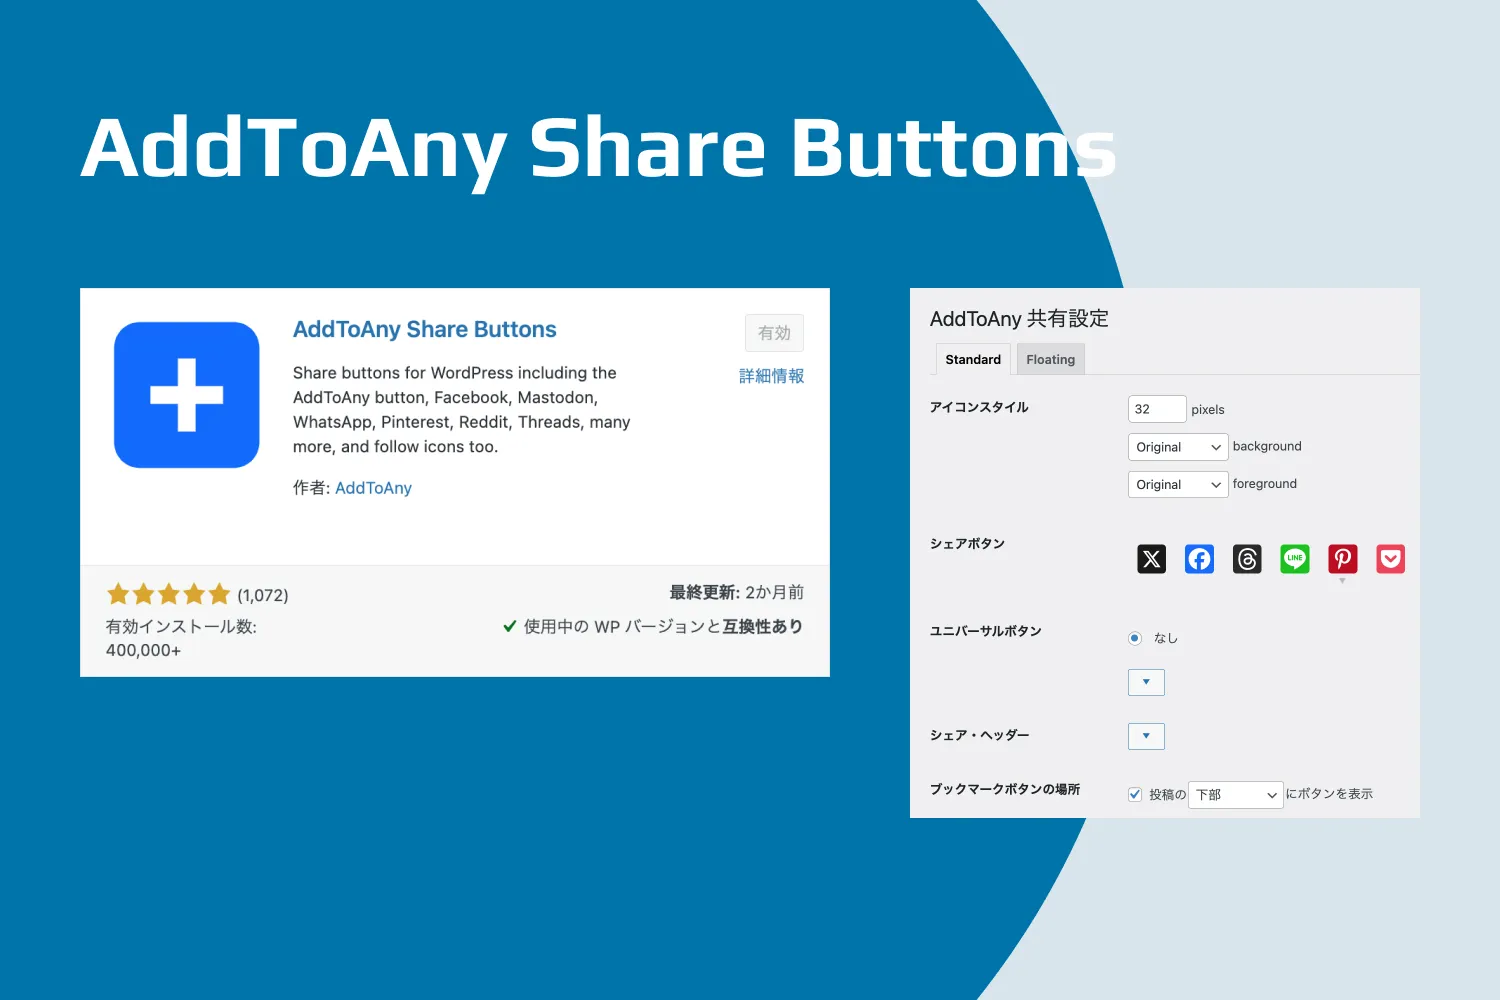Viewport: 1500px width, 1000px height.
Task: Open the AddToAny author link
Action: (373, 488)
